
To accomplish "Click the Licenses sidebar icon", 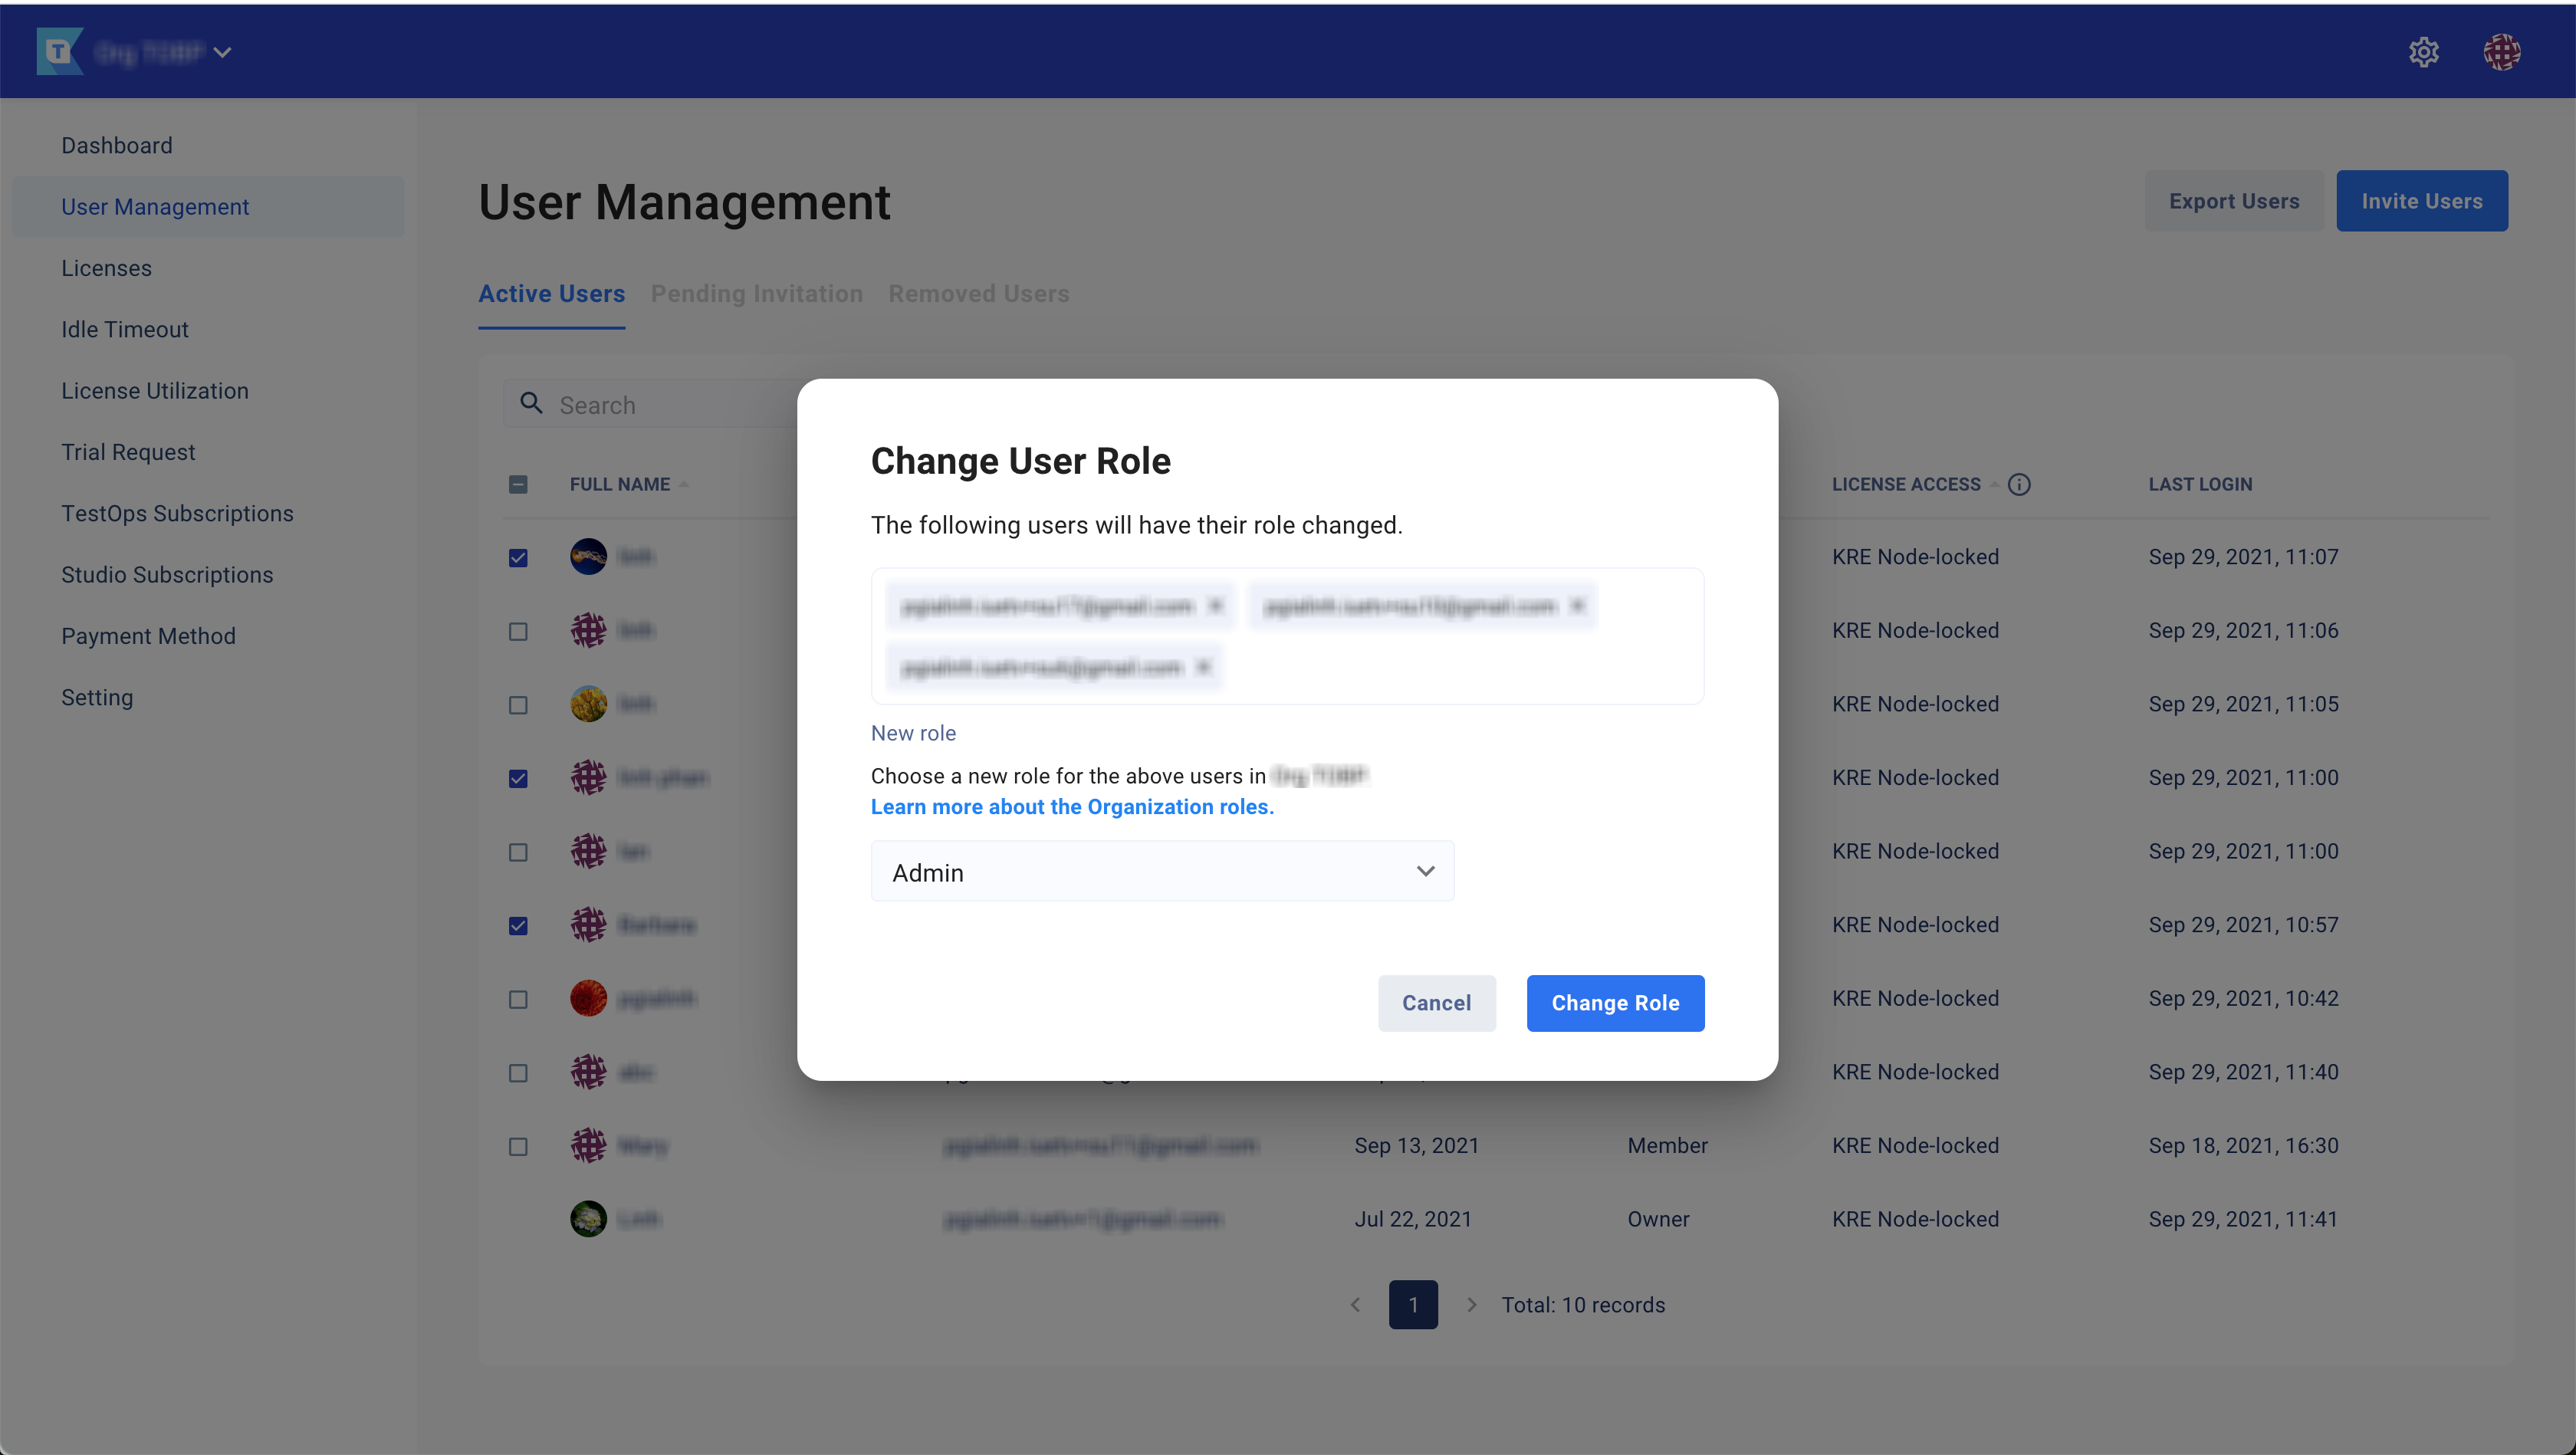I will [106, 268].
